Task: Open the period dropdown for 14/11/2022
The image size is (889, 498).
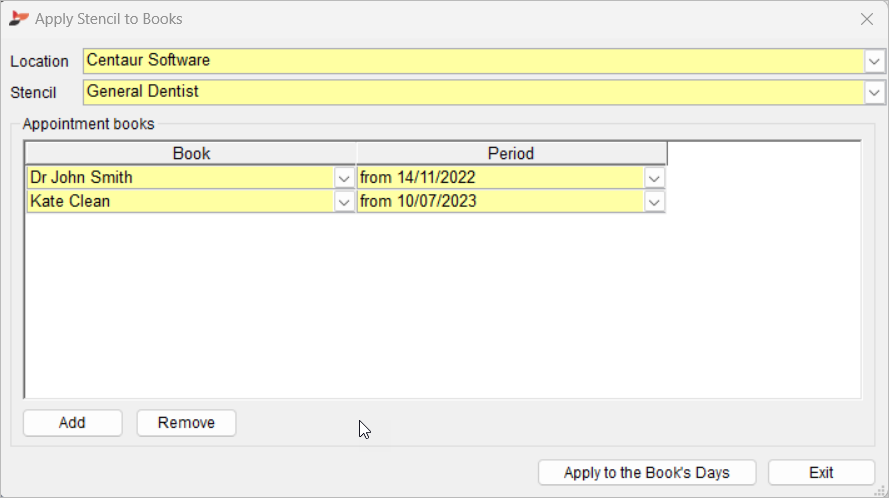Action: (x=654, y=178)
